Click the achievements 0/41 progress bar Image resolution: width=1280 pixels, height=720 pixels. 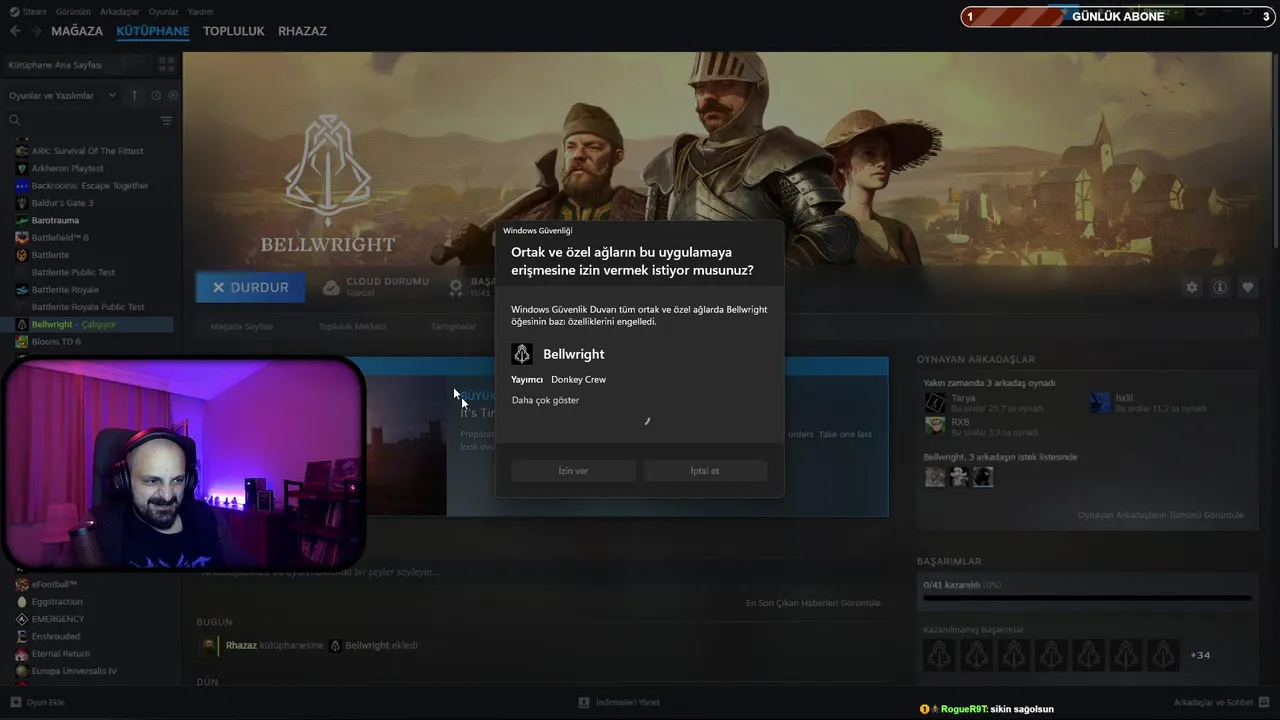pyautogui.click(x=1087, y=598)
